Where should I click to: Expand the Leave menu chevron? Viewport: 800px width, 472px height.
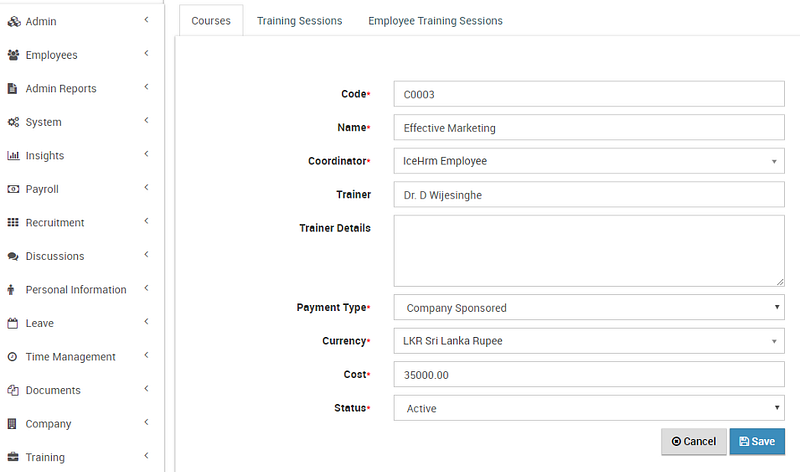[146, 321]
